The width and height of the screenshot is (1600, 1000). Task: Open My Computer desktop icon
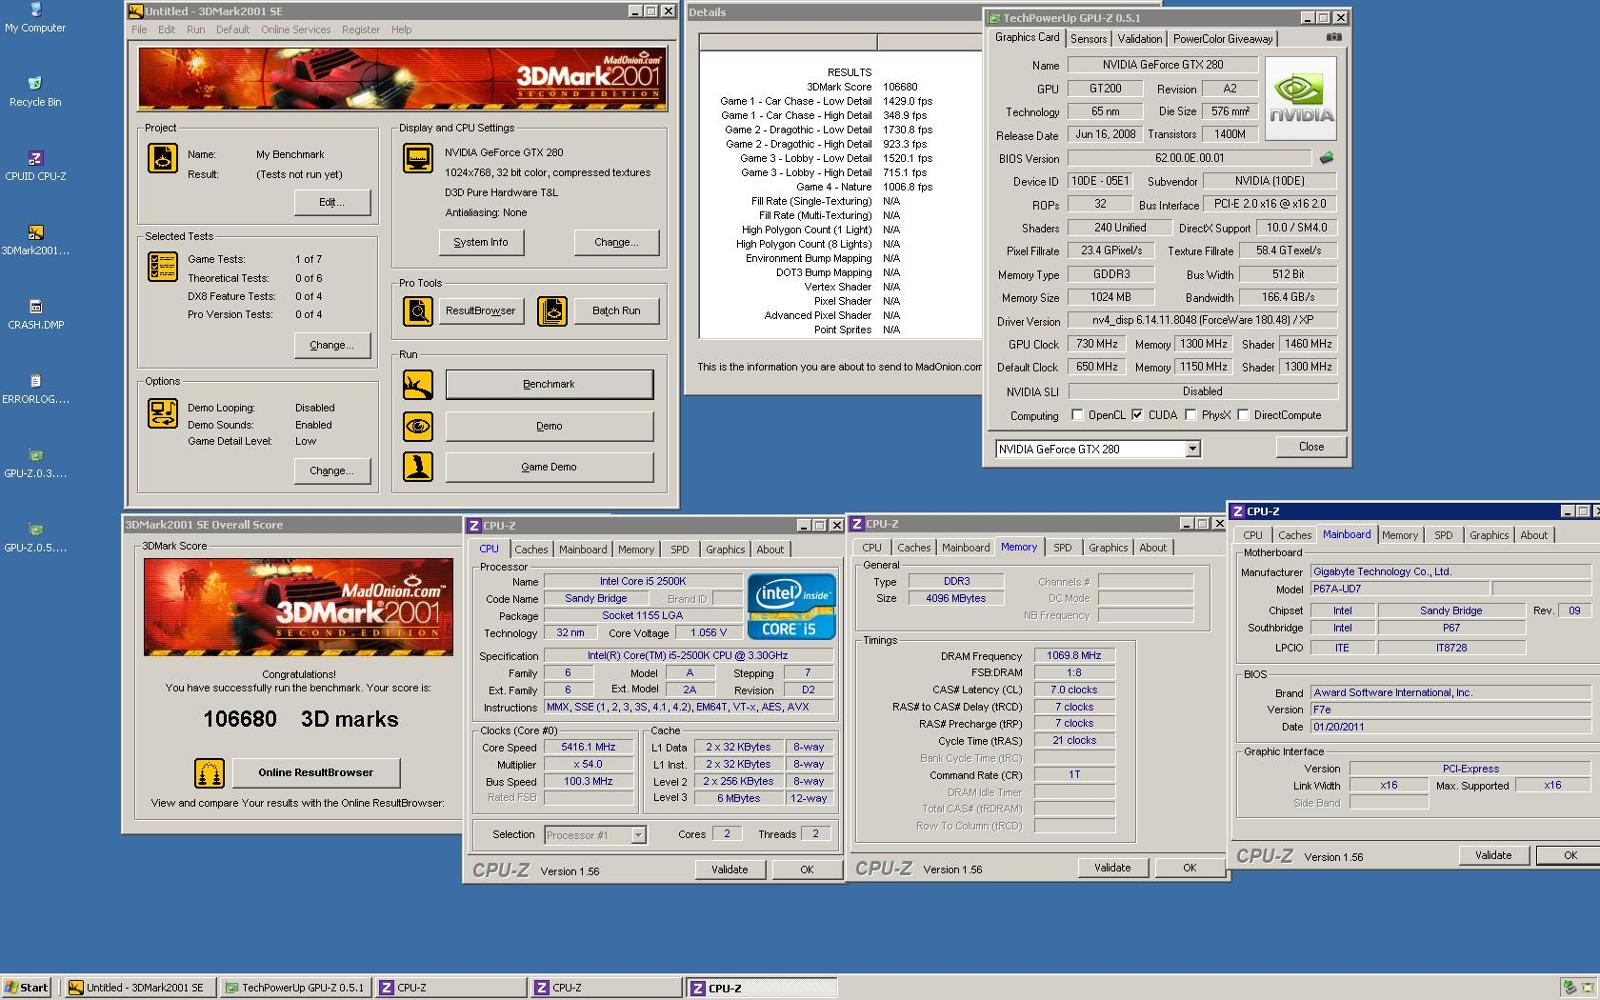point(35,17)
